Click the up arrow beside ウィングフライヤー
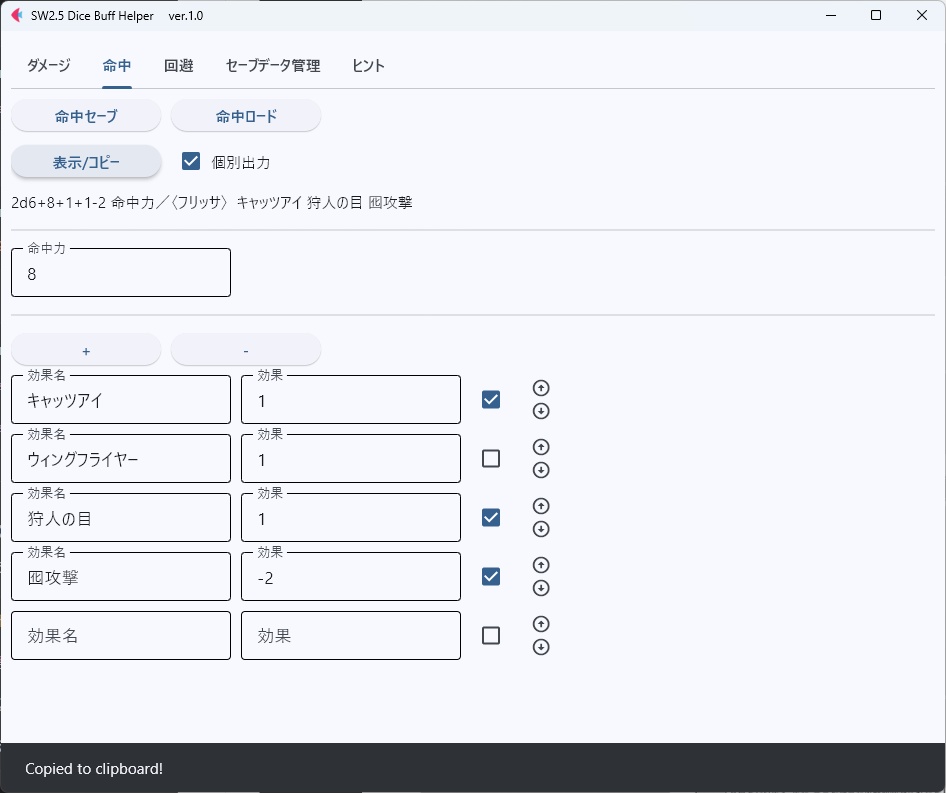The width and height of the screenshot is (946, 793). tap(541, 447)
